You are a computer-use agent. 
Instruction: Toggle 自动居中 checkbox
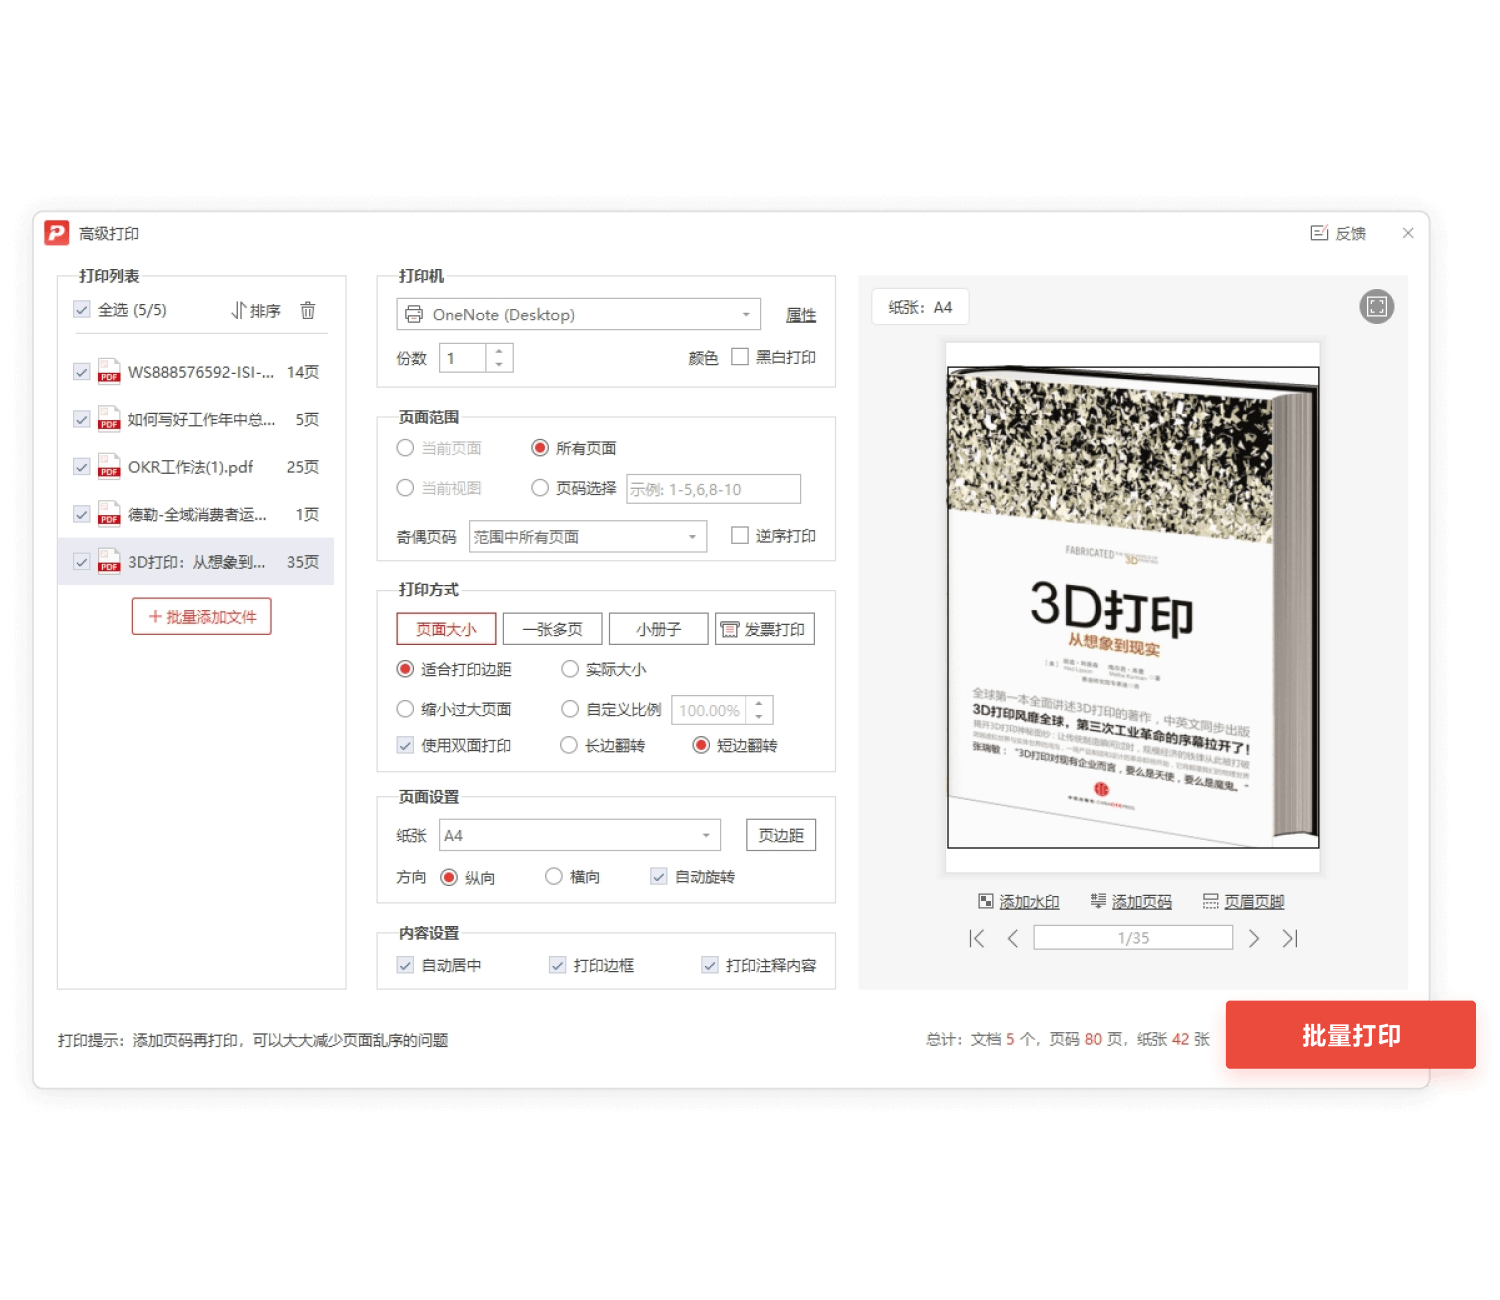tap(405, 965)
